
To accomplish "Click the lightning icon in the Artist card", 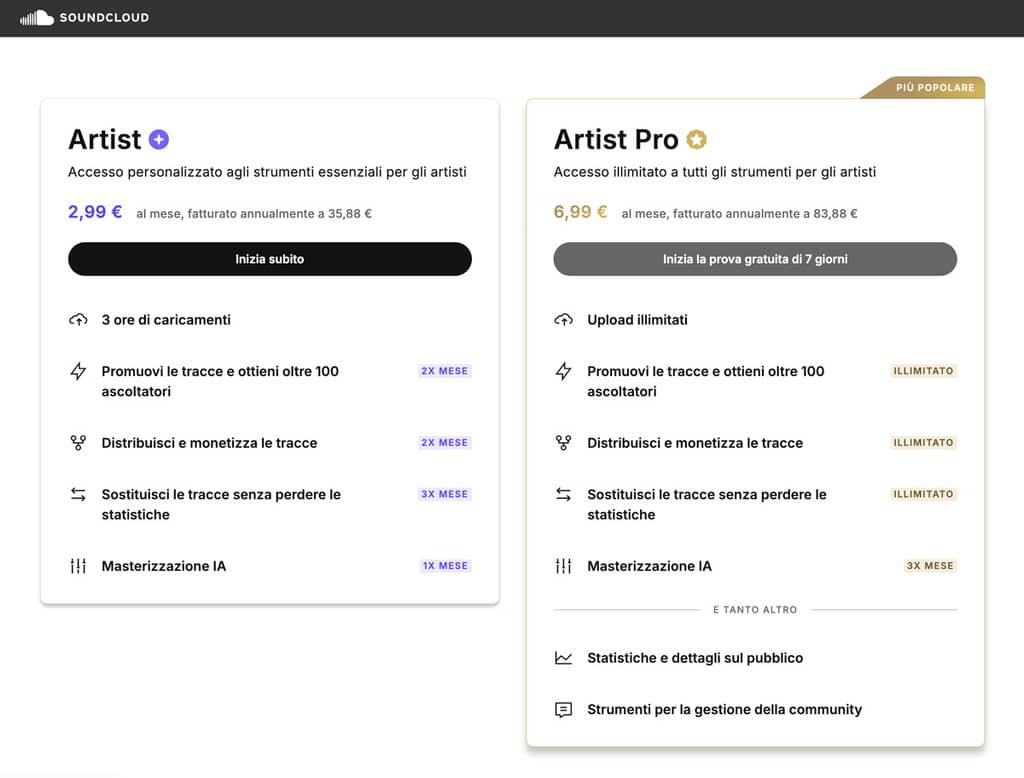I will (78, 371).
